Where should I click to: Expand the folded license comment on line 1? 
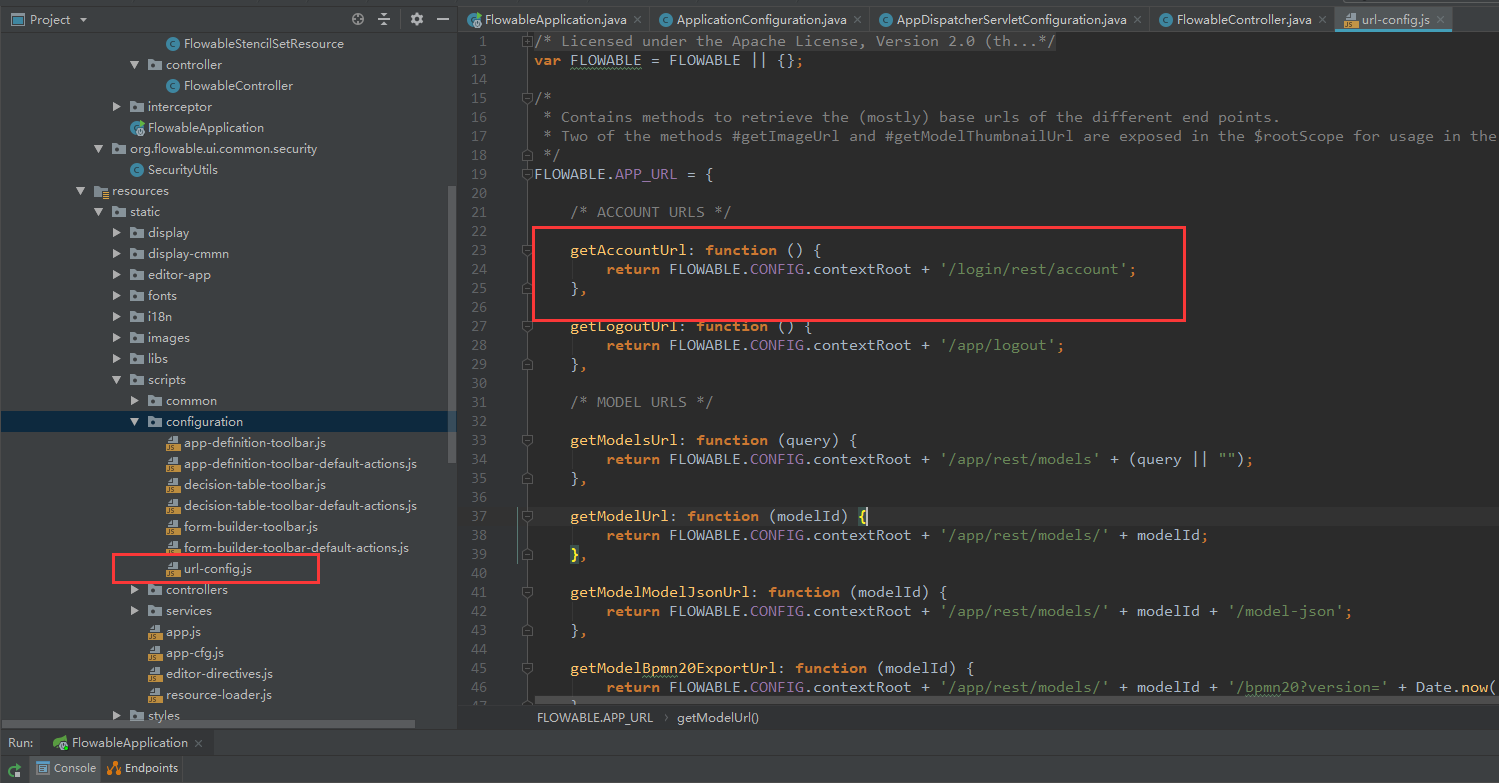[527, 41]
